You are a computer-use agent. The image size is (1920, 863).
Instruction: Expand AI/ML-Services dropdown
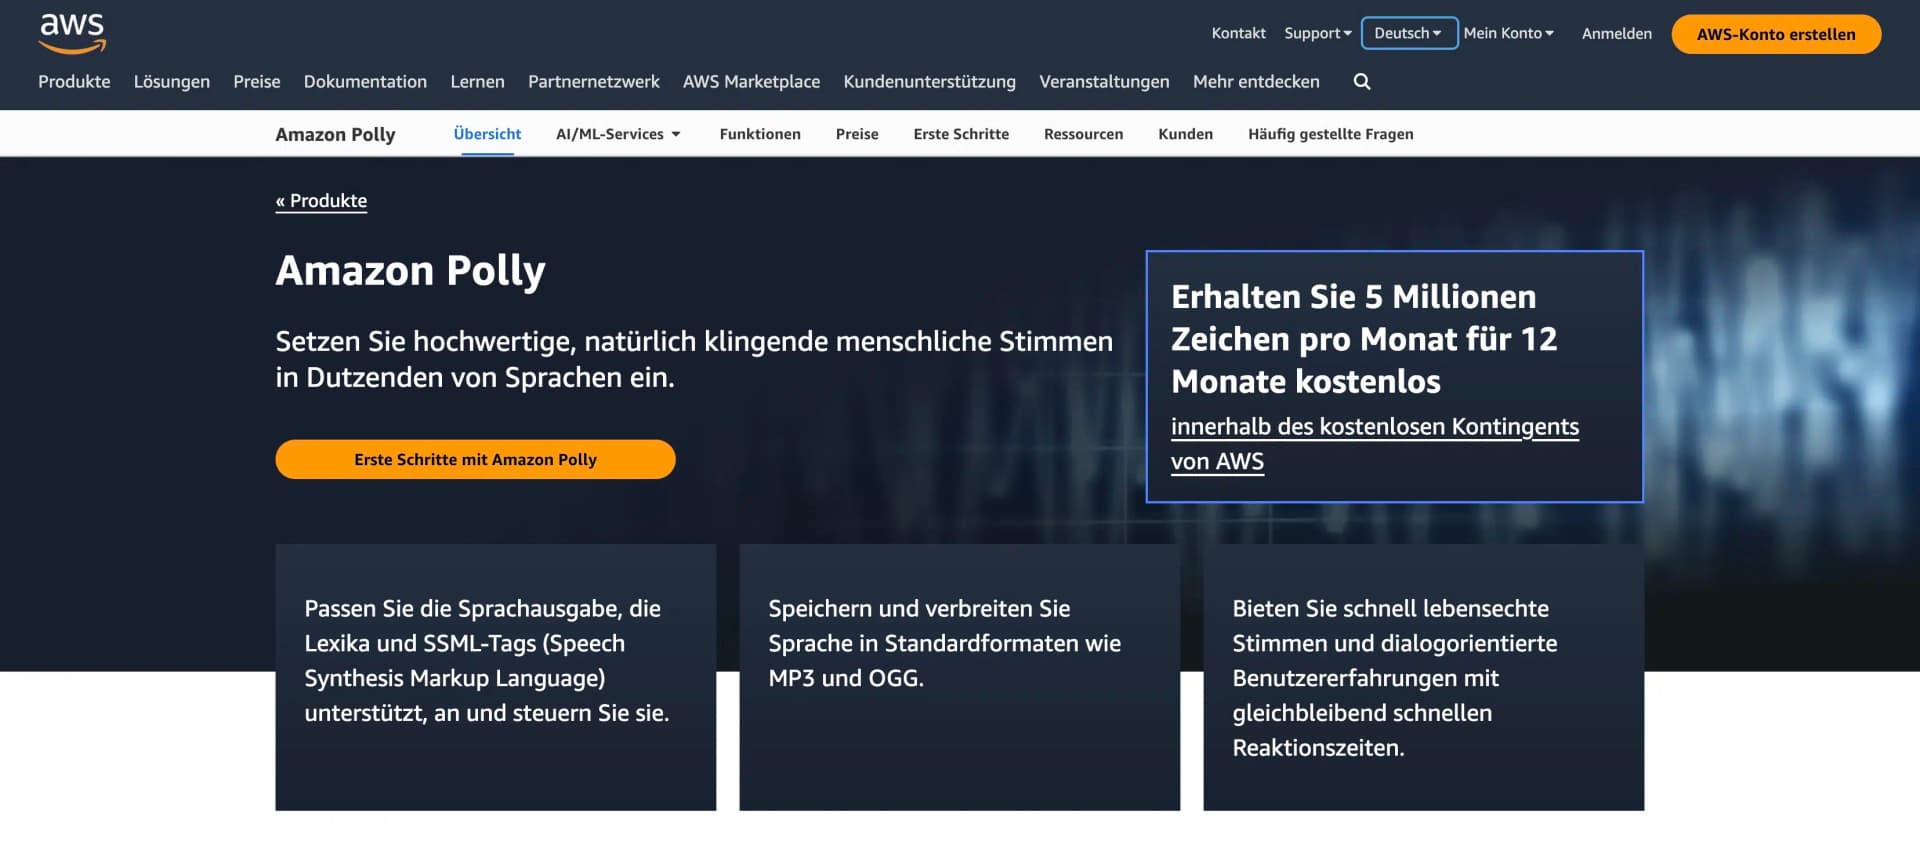[x=618, y=134]
